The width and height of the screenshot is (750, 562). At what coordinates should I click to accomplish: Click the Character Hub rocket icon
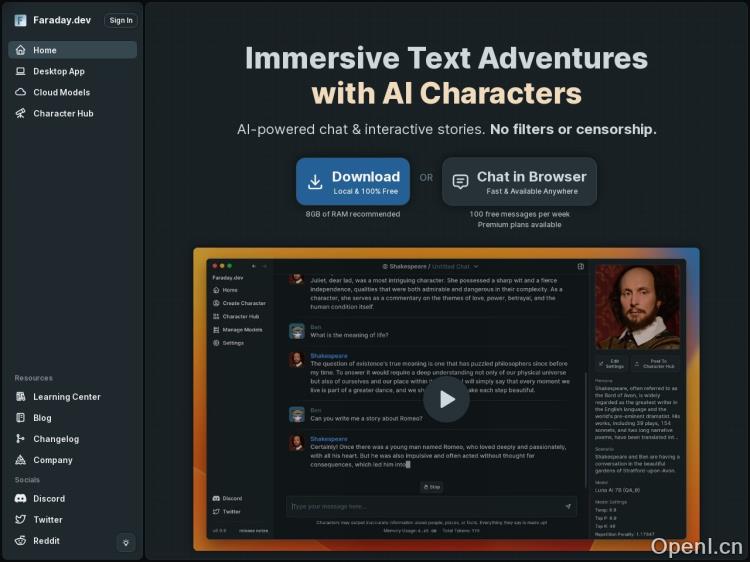point(21,114)
